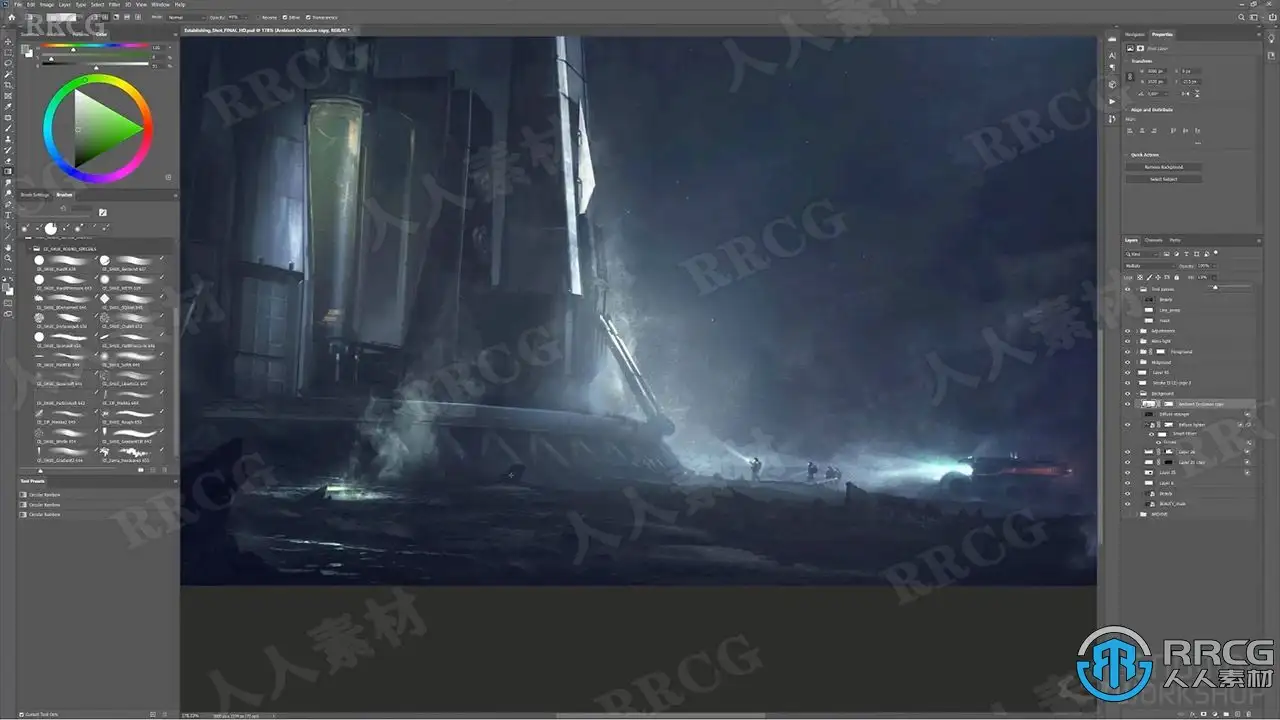
Task: Select the Clone Stamp tool
Action: click(9, 139)
